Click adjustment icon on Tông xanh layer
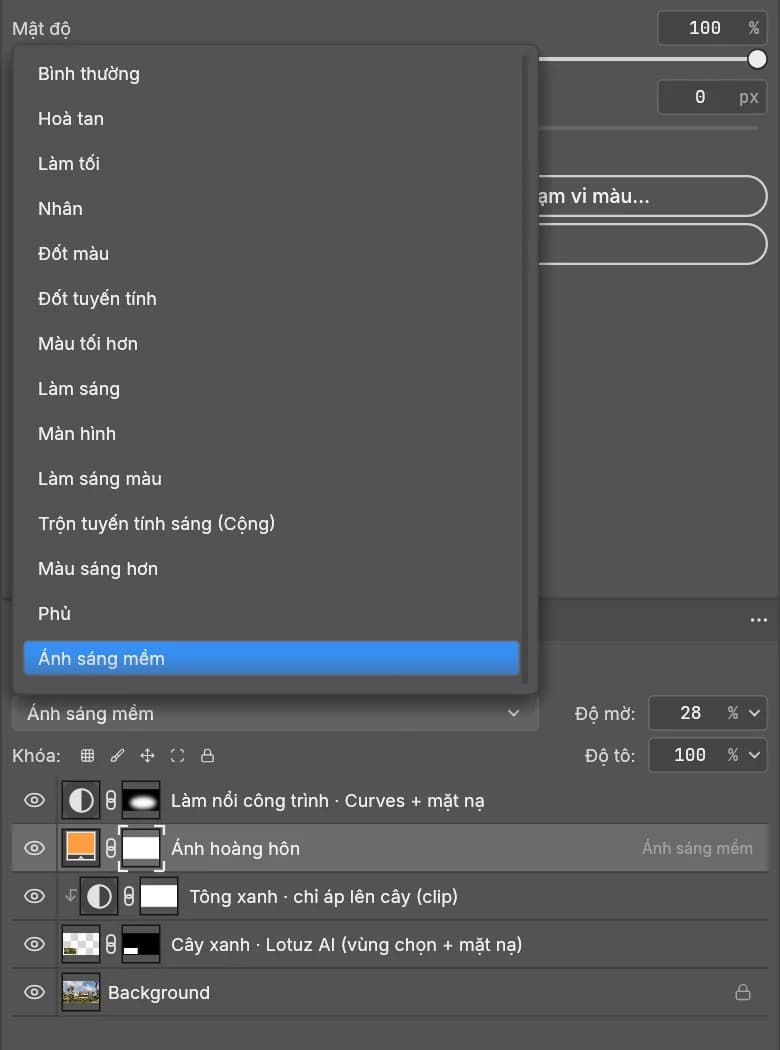 coord(99,896)
